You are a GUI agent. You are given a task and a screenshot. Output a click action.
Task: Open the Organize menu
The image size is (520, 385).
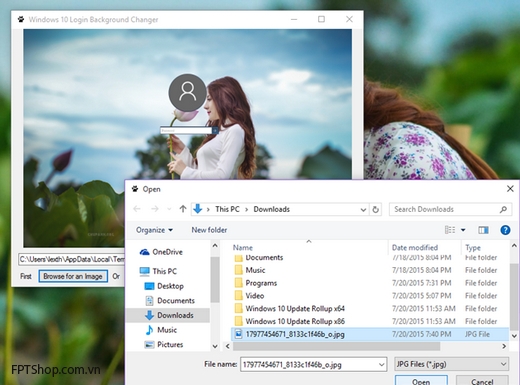click(154, 230)
